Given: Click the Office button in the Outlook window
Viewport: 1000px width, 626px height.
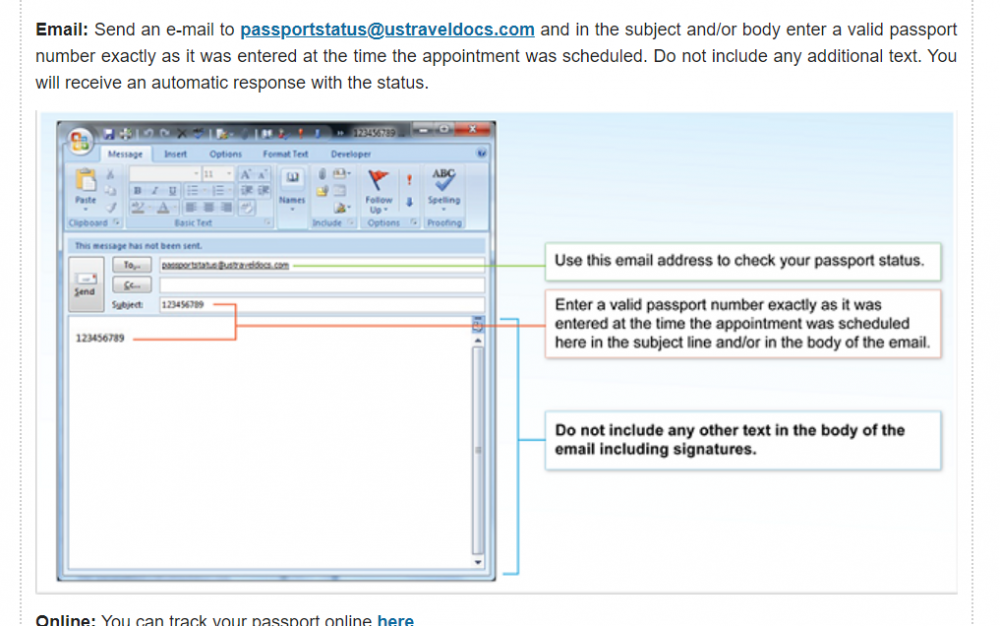Looking at the screenshot, I should tap(80, 141).
